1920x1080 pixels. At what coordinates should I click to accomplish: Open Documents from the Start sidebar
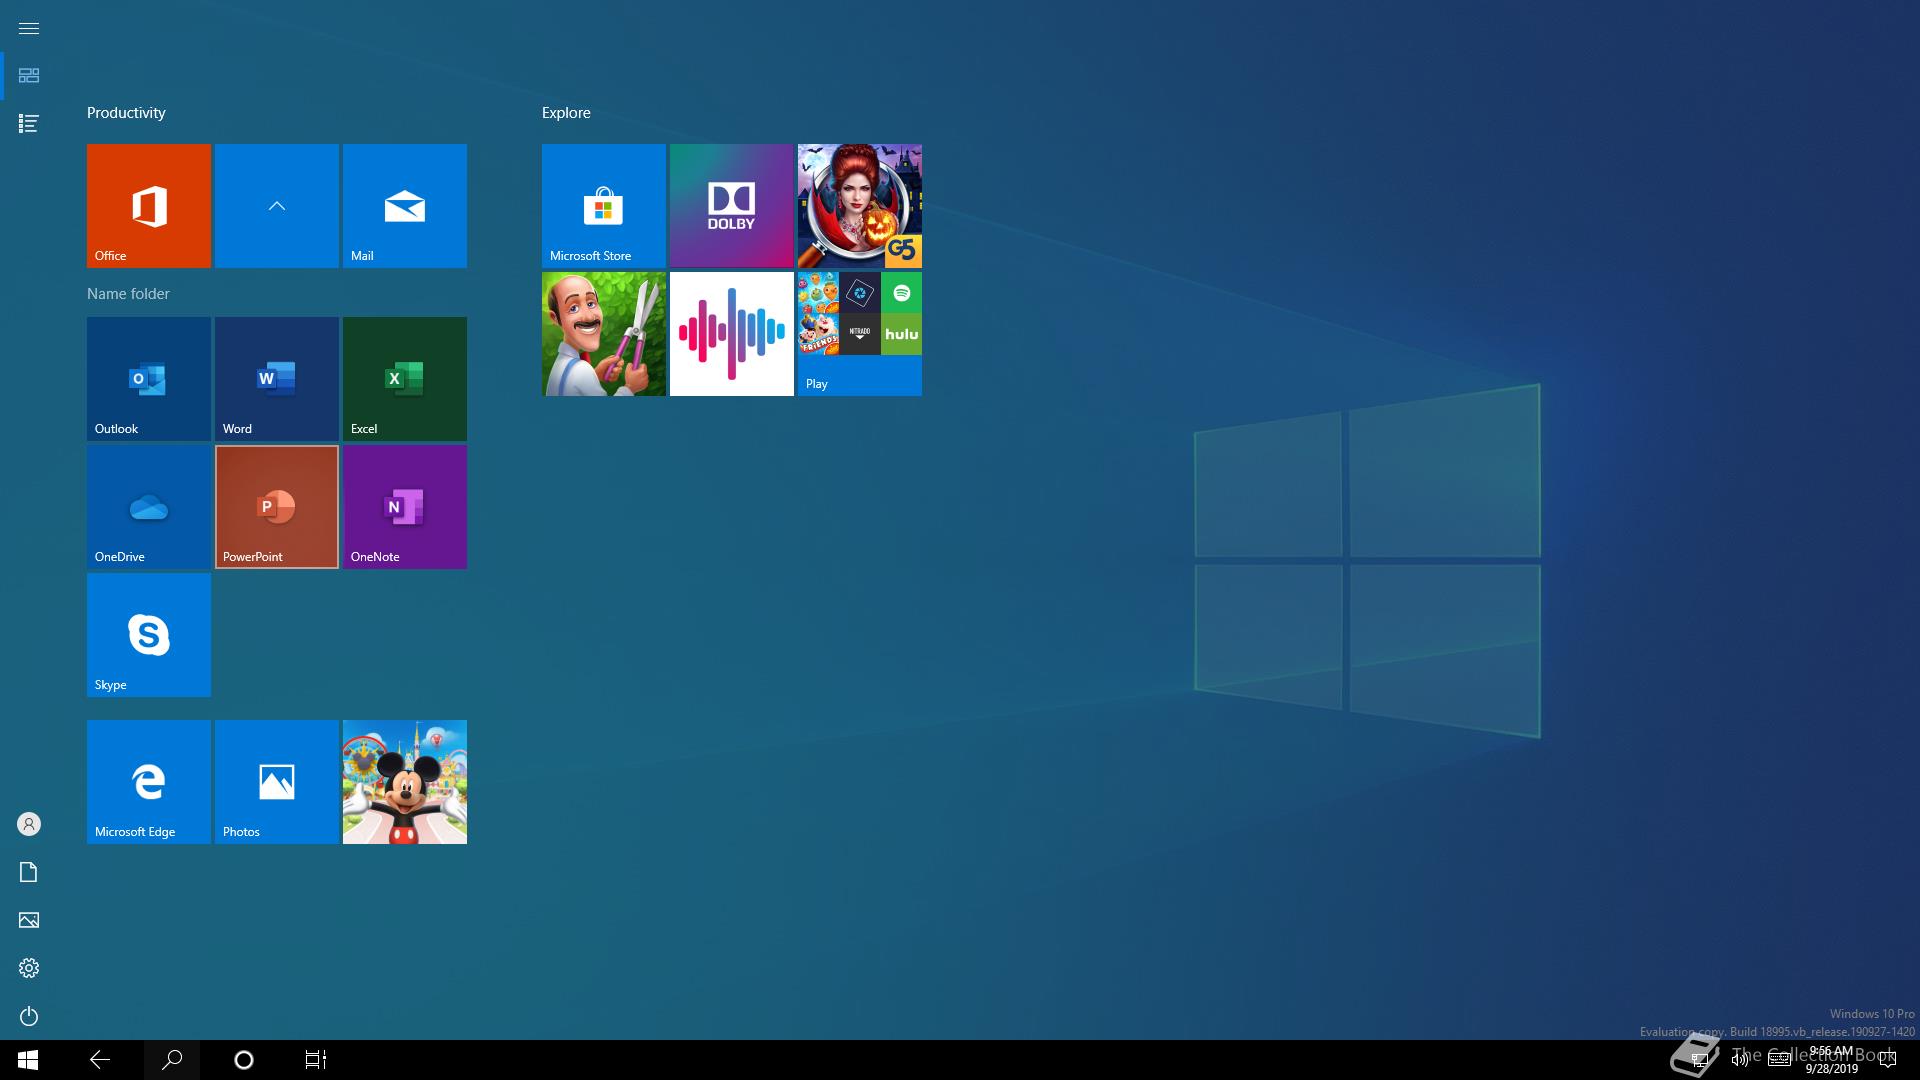point(29,872)
